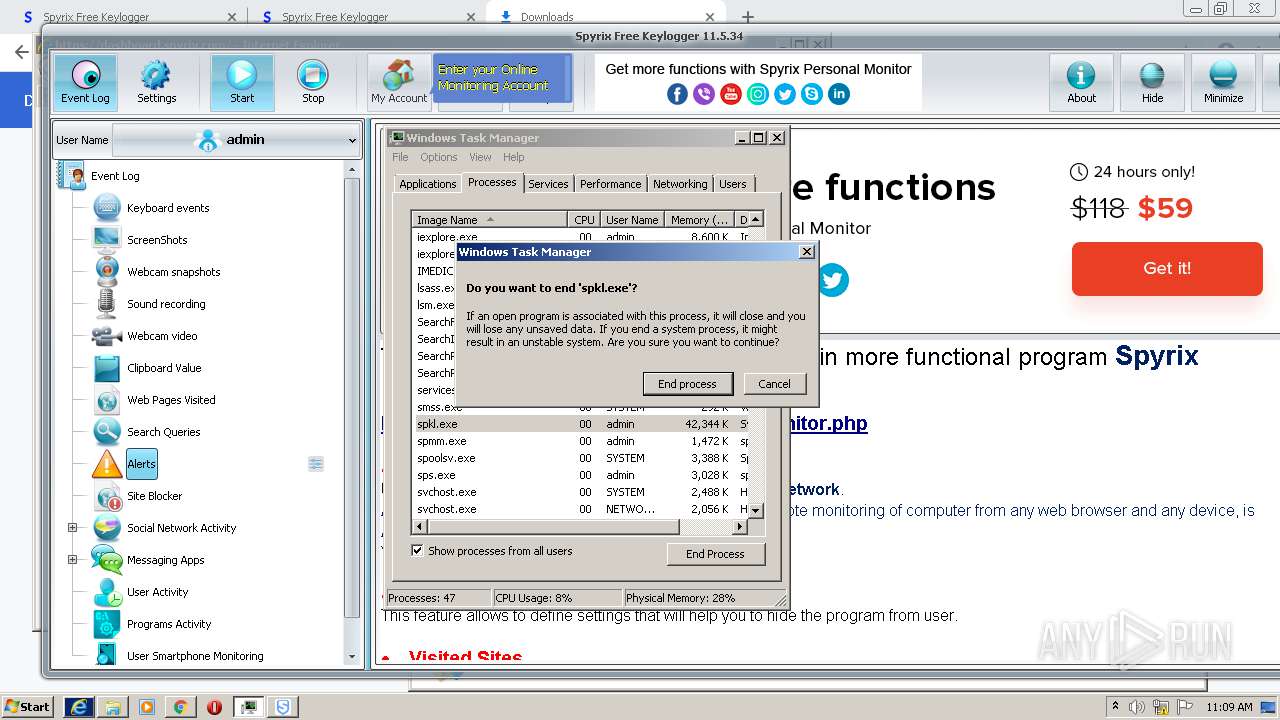Open the Event Log toolbar button

(x=85, y=82)
